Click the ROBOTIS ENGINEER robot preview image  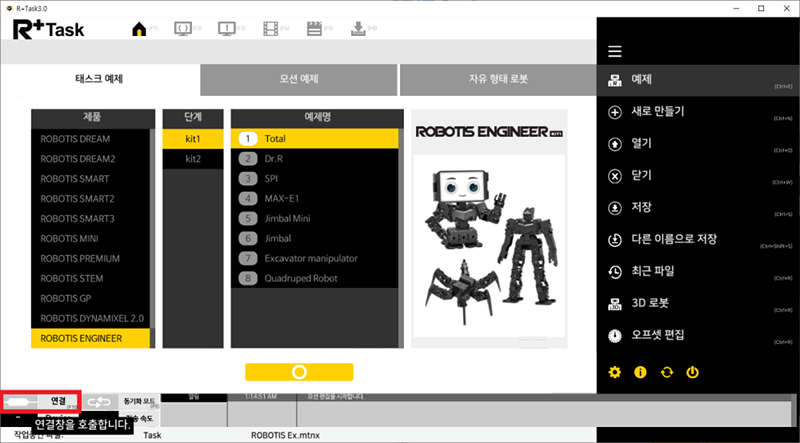click(x=489, y=229)
